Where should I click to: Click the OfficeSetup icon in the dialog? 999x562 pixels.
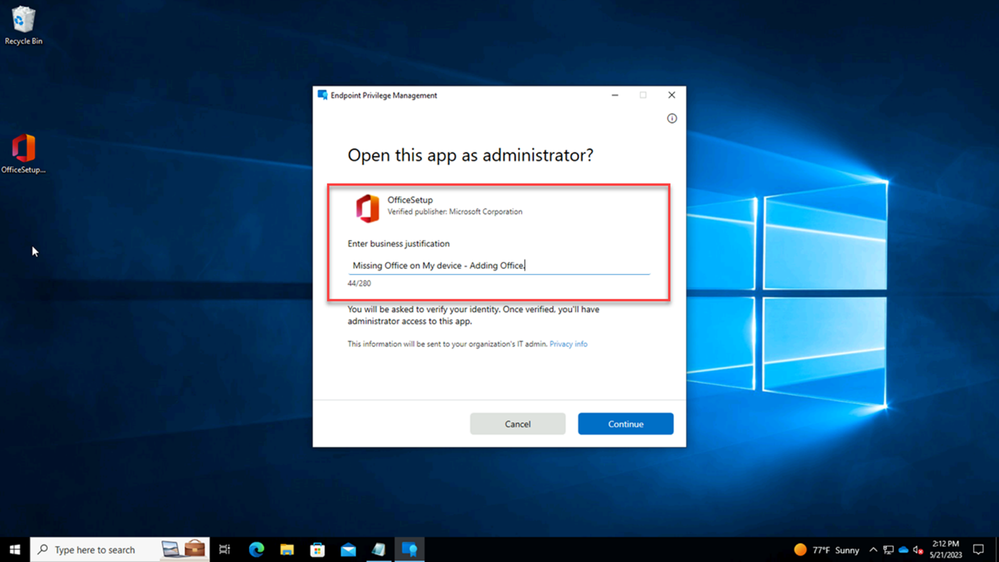click(x=368, y=208)
